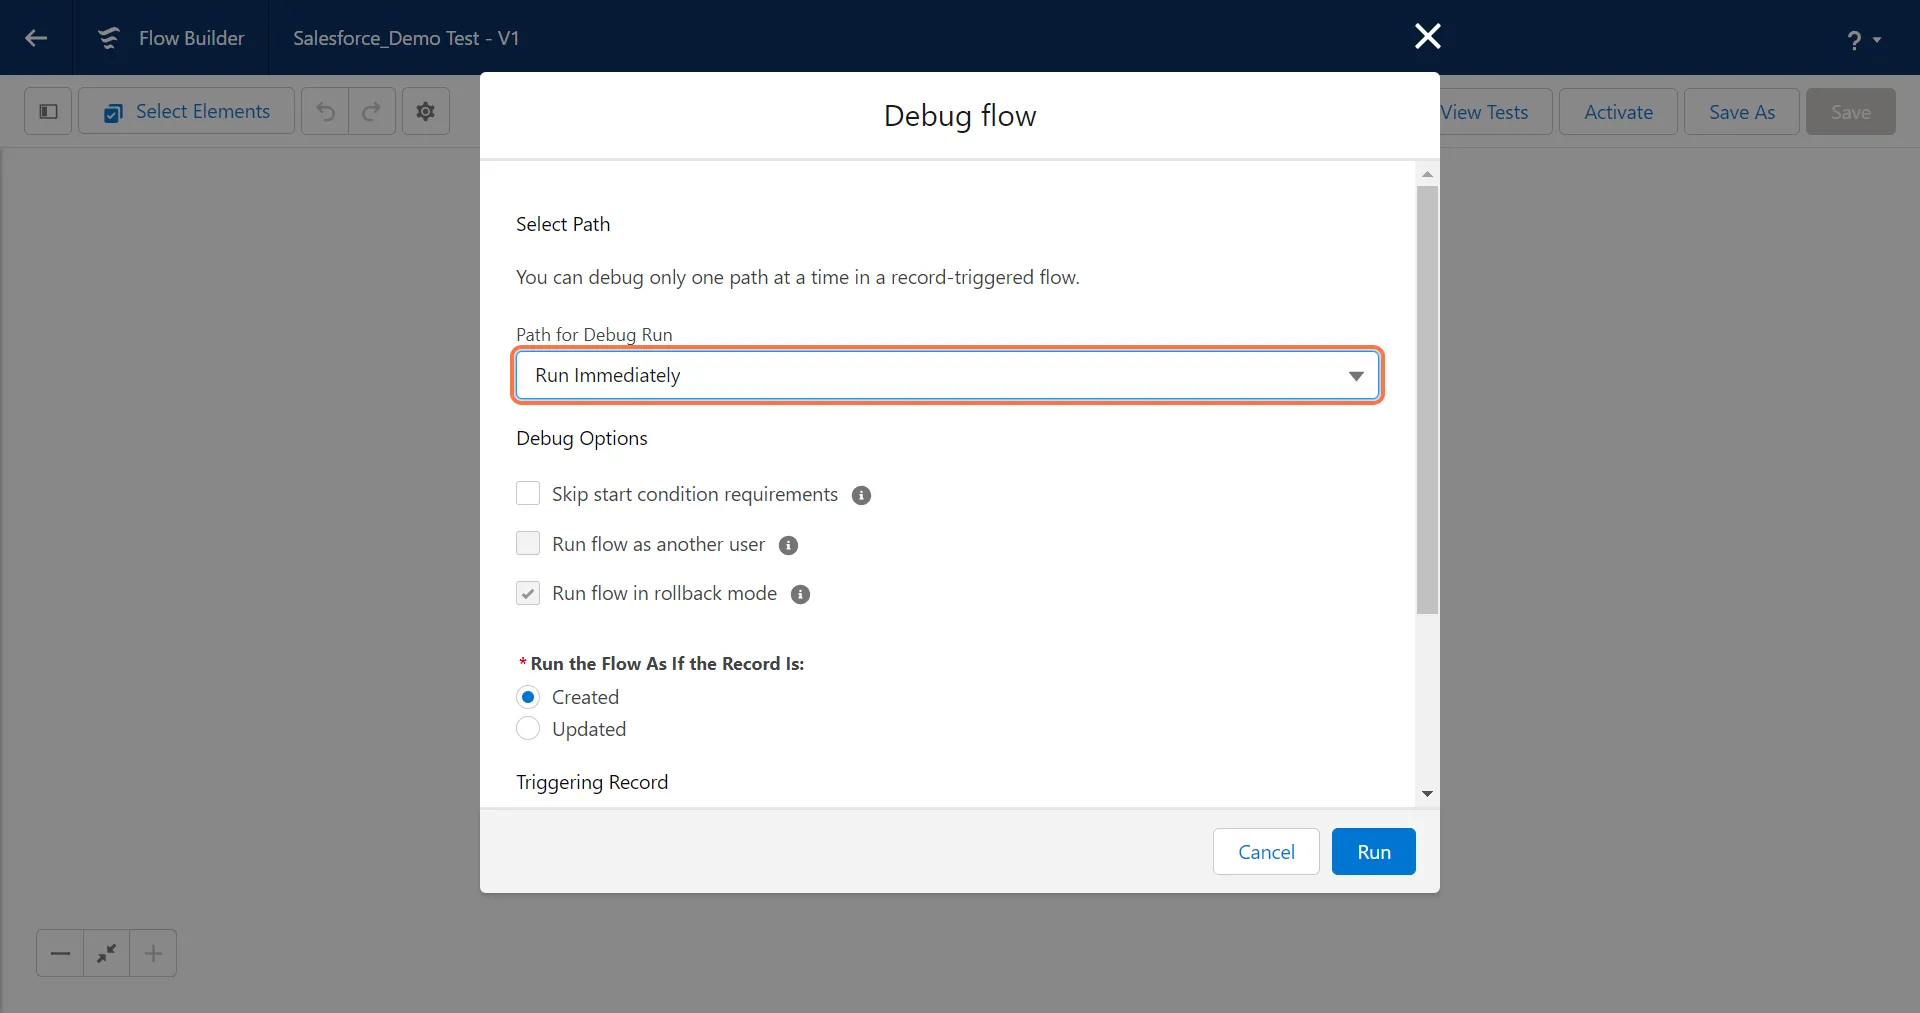Close the Debug flow modal with X

click(1427, 36)
